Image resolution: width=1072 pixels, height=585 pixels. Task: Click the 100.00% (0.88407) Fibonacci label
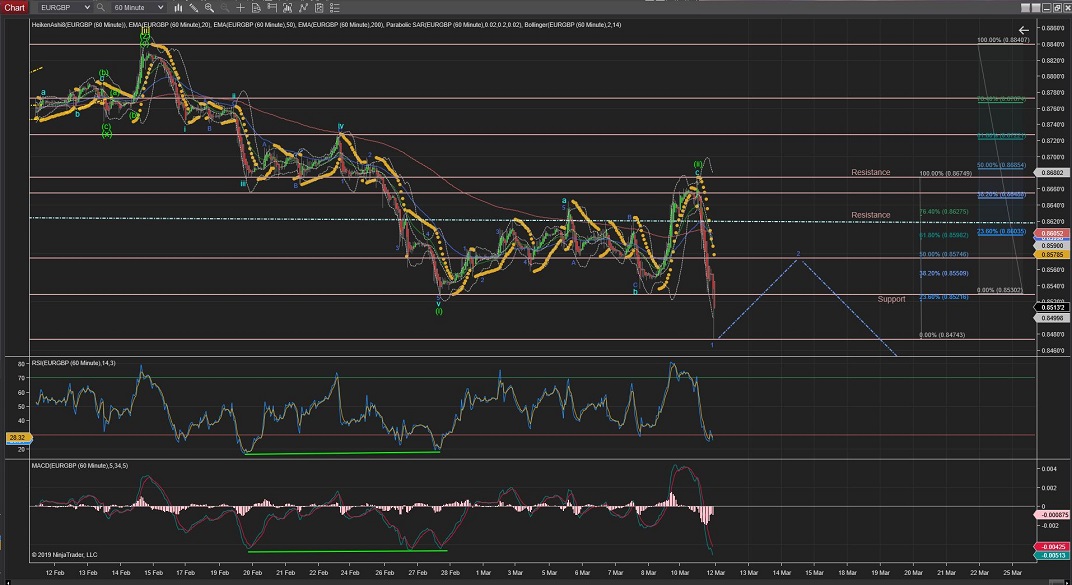pos(1003,40)
